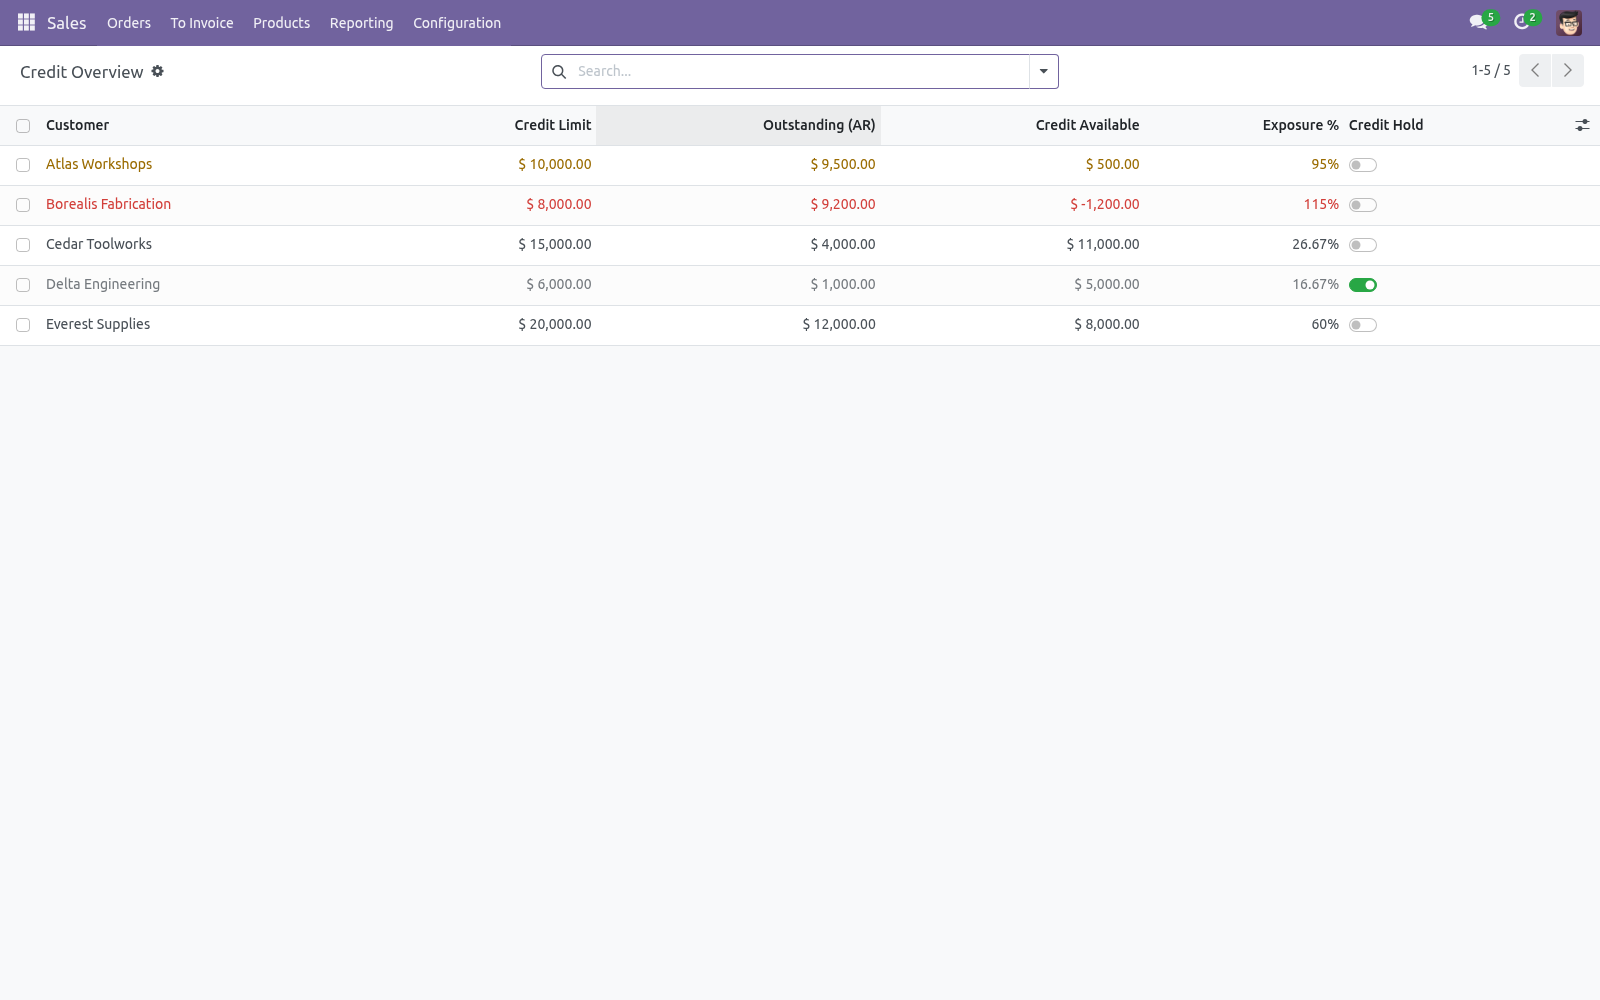Check the select-all header checkbox
The width and height of the screenshot is (1600, 1000).
23,125
